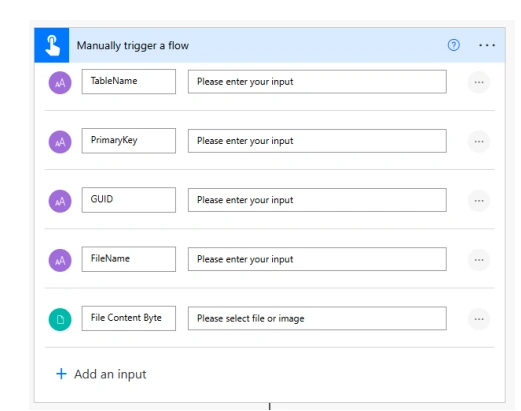Open help for Manually trigger a flow
The width and height of the screenshot is (521, 411).
453,45
